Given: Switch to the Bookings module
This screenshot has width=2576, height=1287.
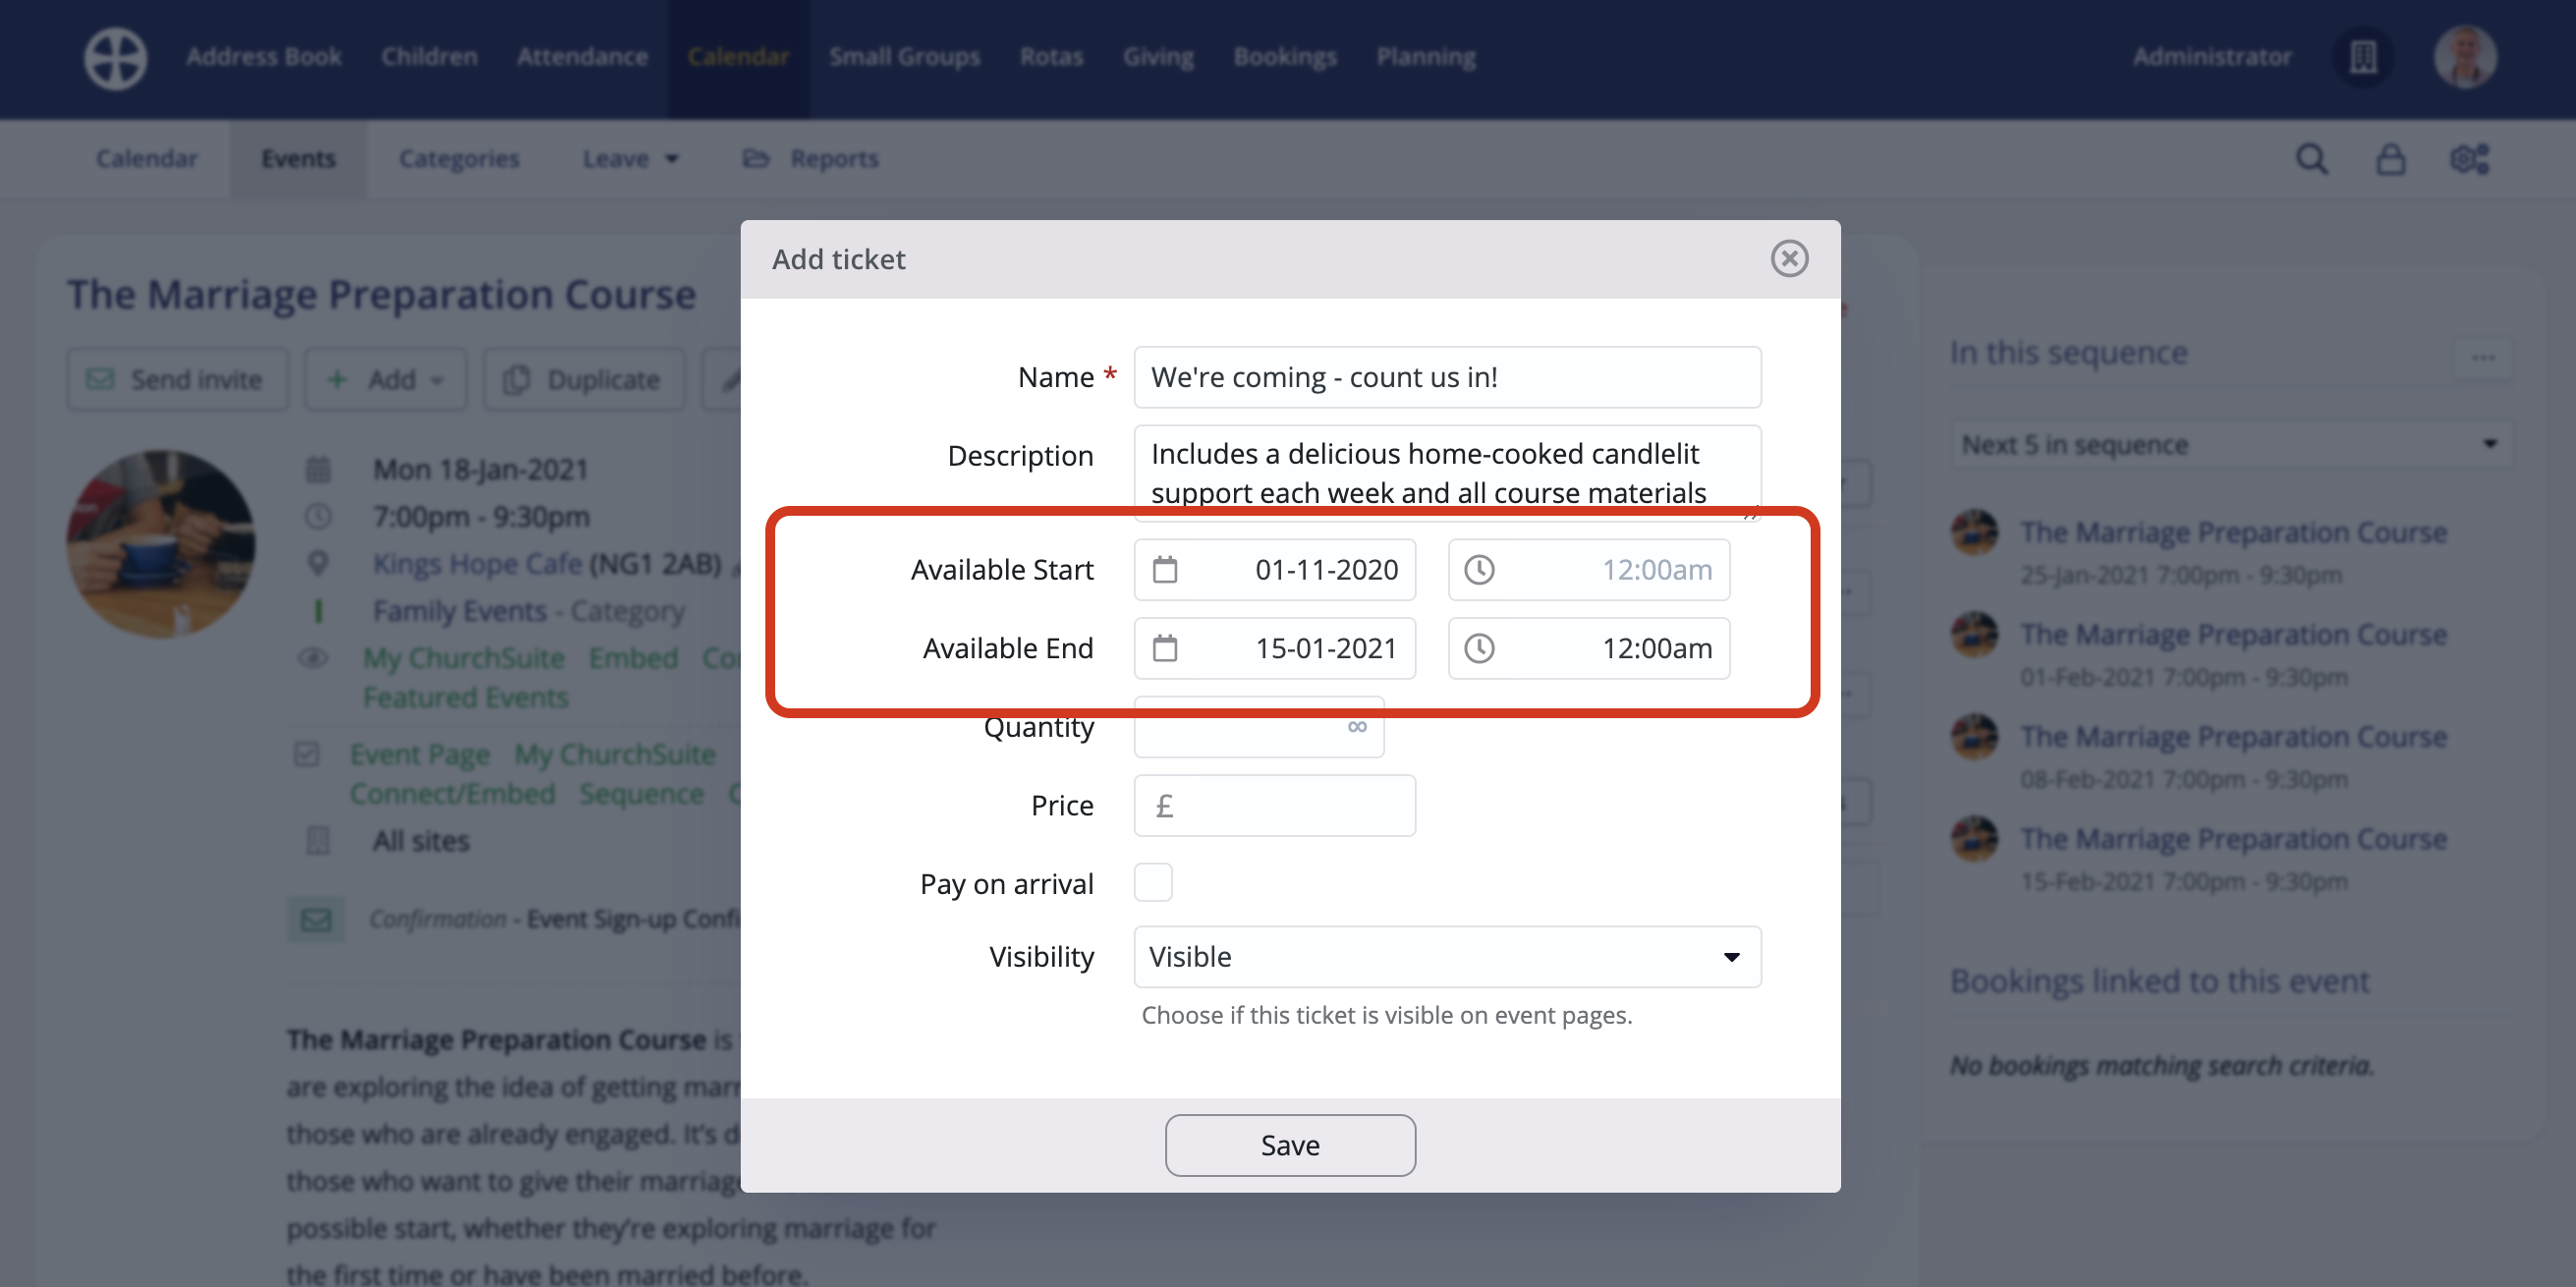Looking at the screenshot, I should tap(1285, 57).
